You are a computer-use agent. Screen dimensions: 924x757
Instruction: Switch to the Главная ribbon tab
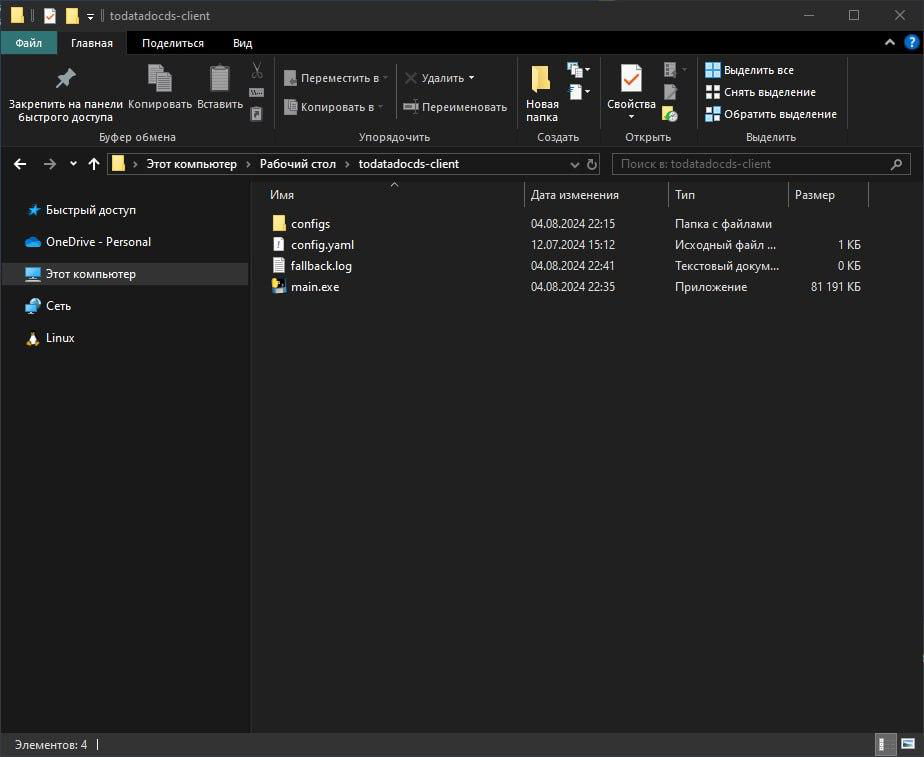point(92,43)
